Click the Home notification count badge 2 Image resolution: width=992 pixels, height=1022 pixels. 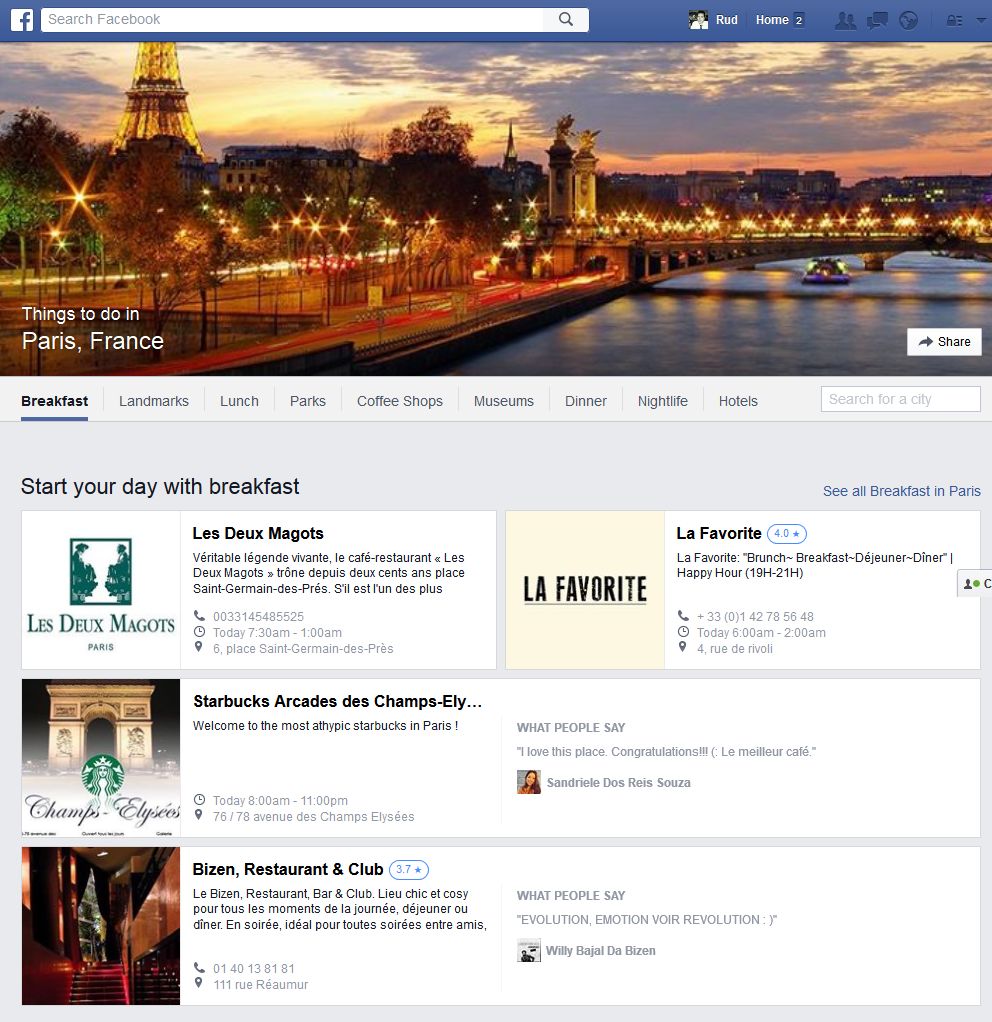798,20
